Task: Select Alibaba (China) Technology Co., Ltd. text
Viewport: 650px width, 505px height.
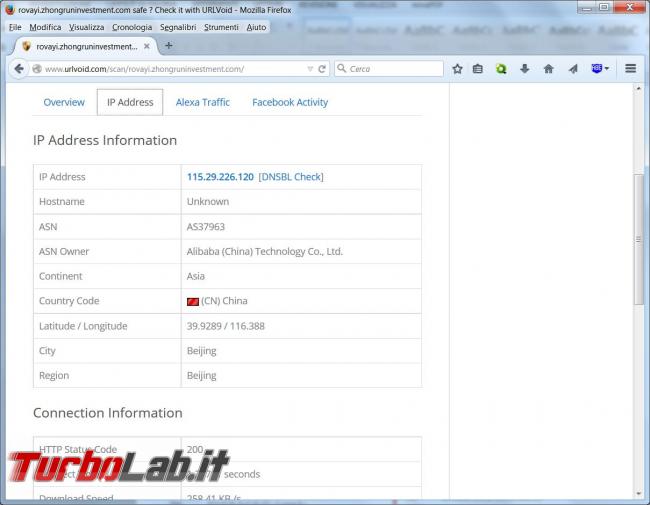Action: click(x=264, y=251)
